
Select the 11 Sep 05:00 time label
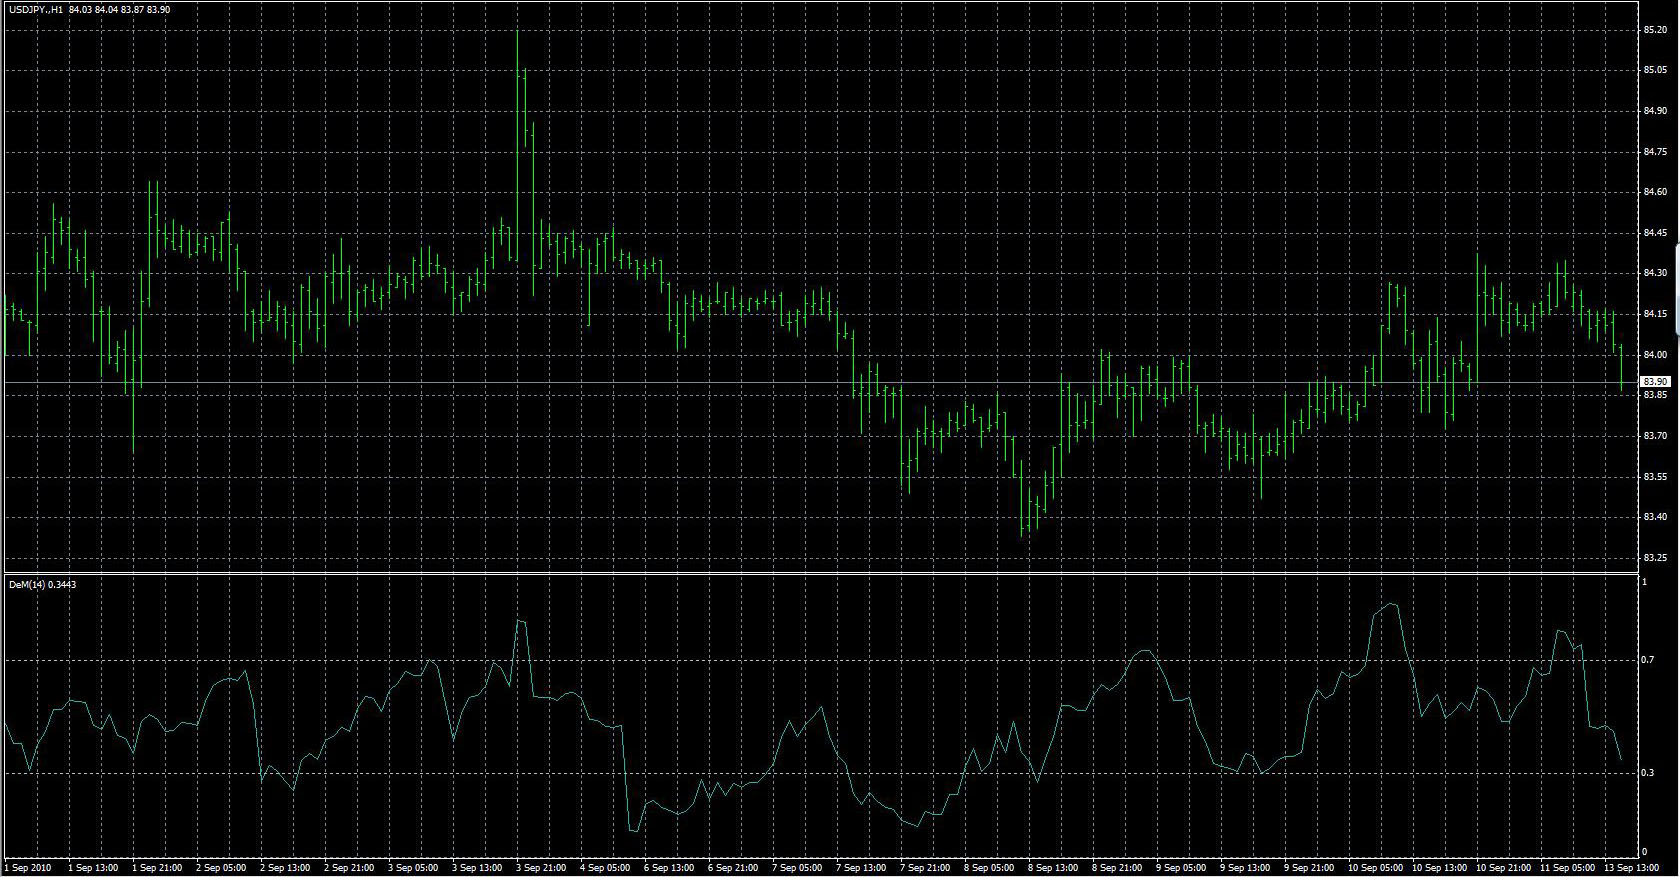[x=1567, y=867]
